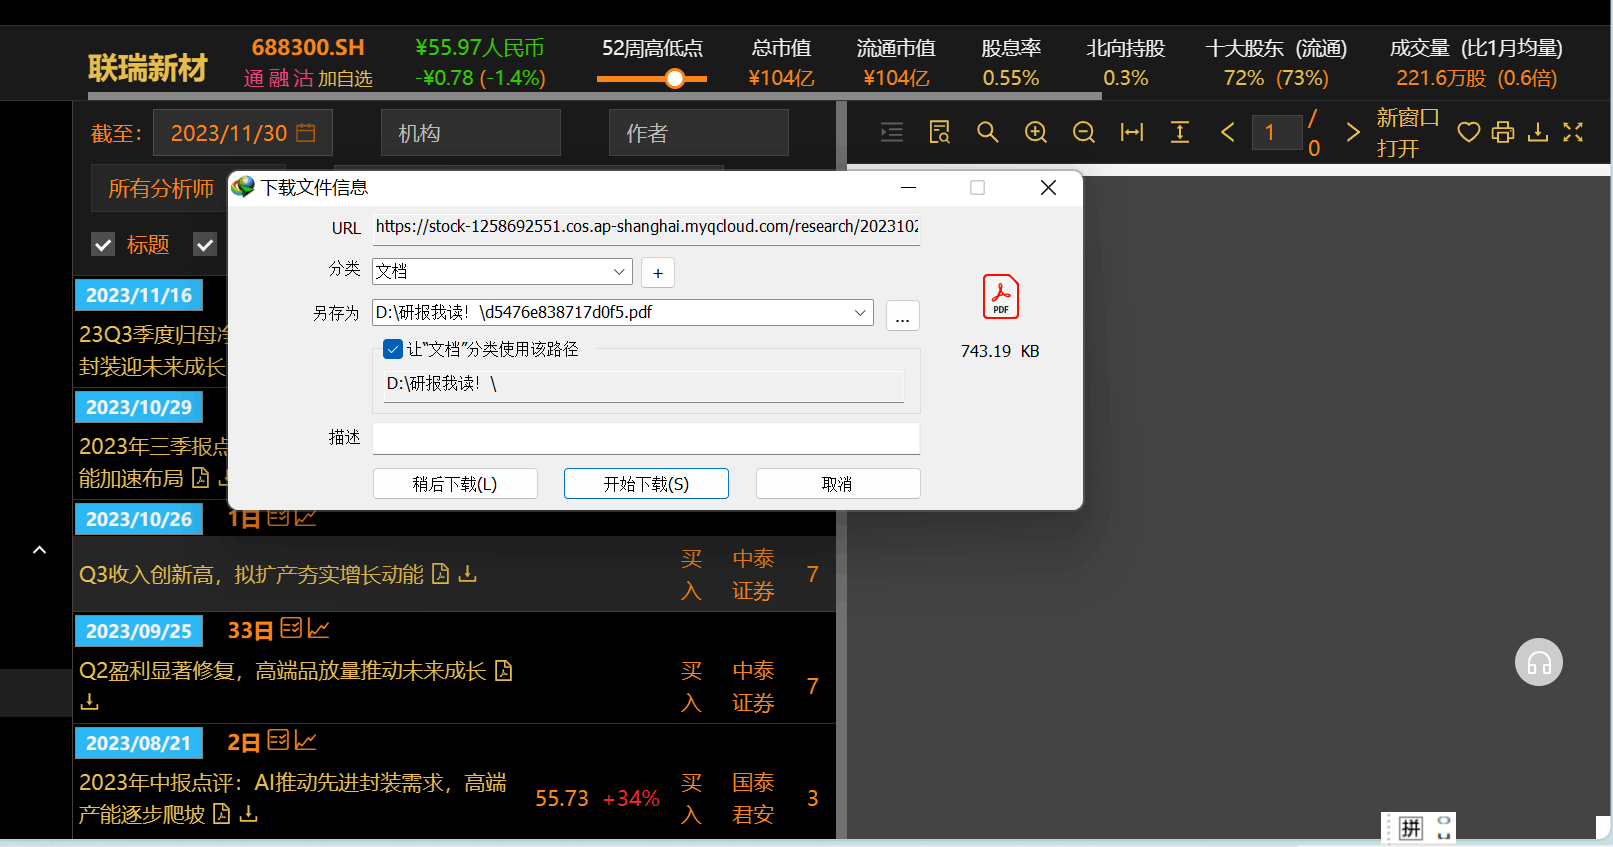Expand the 另存为 save path dropdown
This screenshot has height=847, width=1613.
(x=860, y=312)
